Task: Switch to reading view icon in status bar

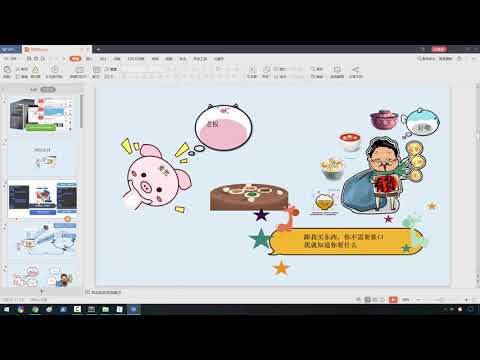Action: tap(382, 300)
